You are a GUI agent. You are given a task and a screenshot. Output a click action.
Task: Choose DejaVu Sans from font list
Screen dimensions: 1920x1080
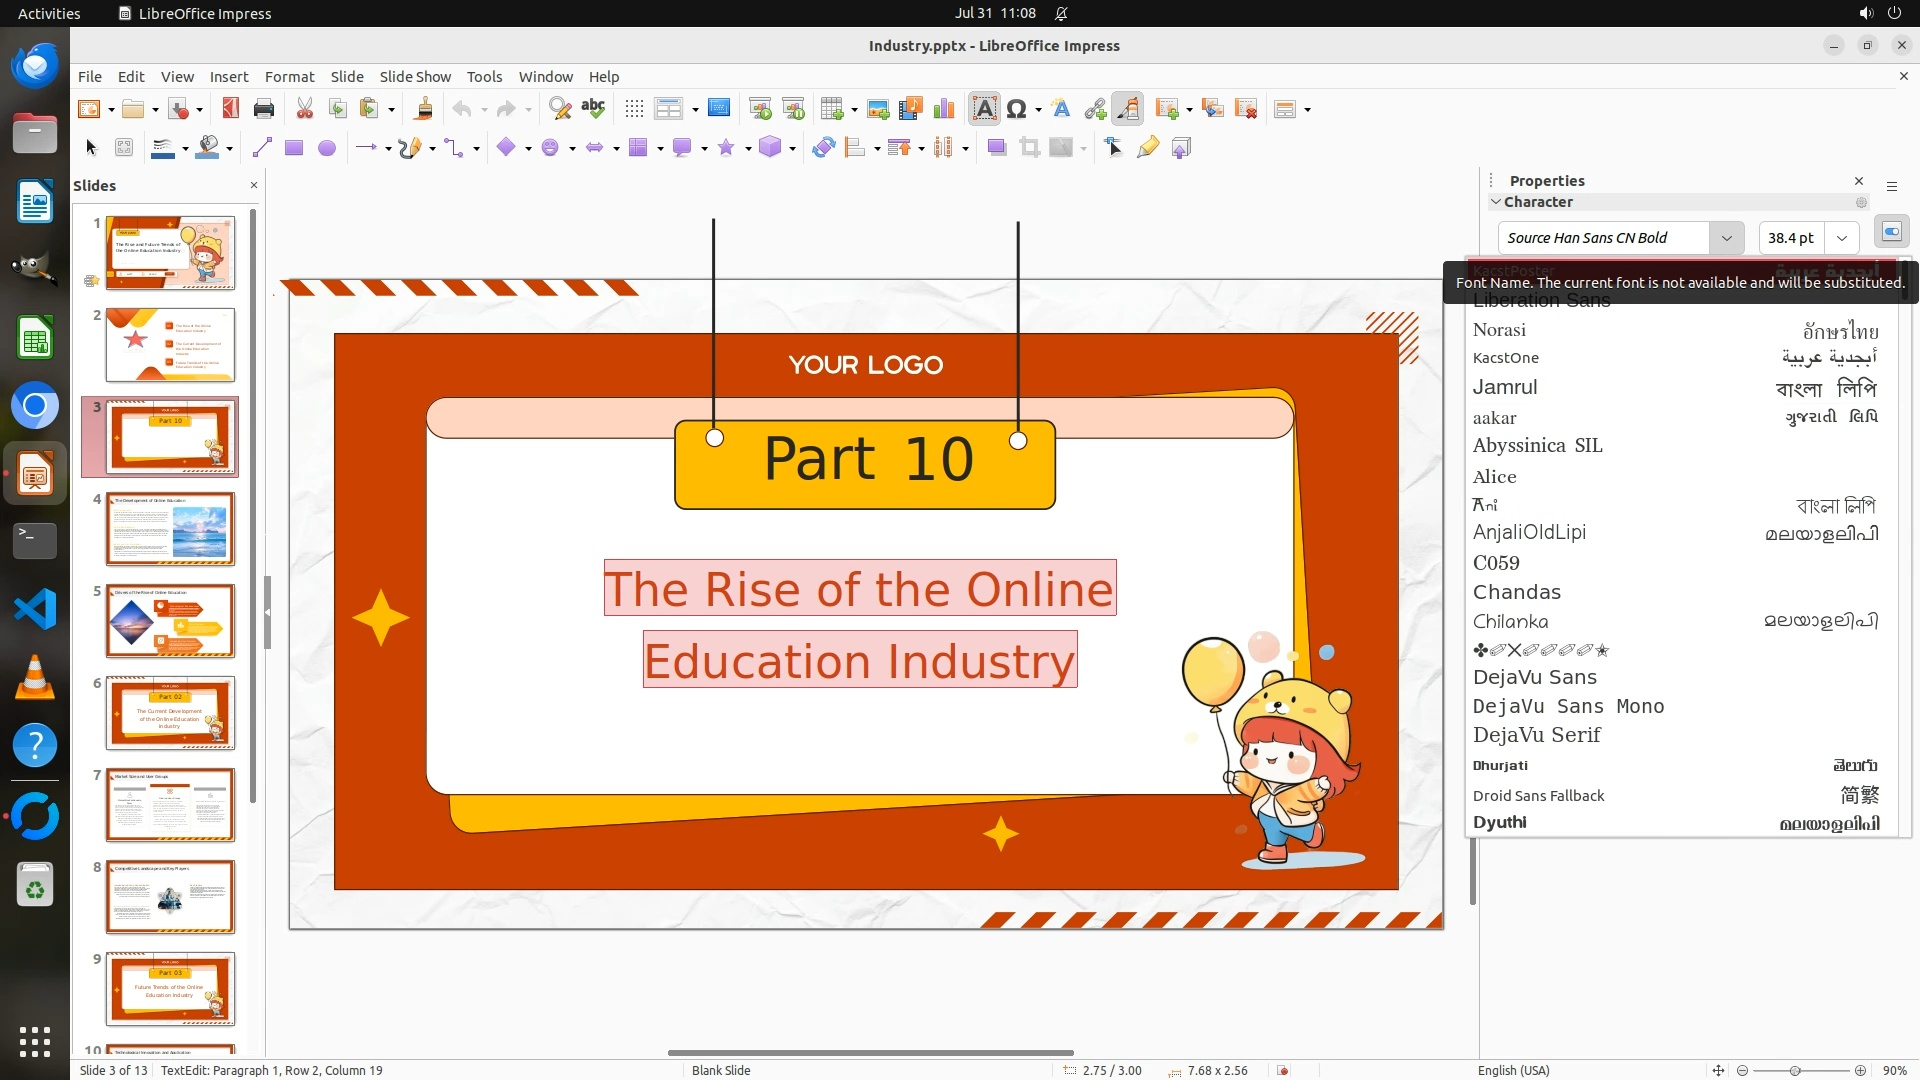pyautogui.click(x=1534, y=677)
